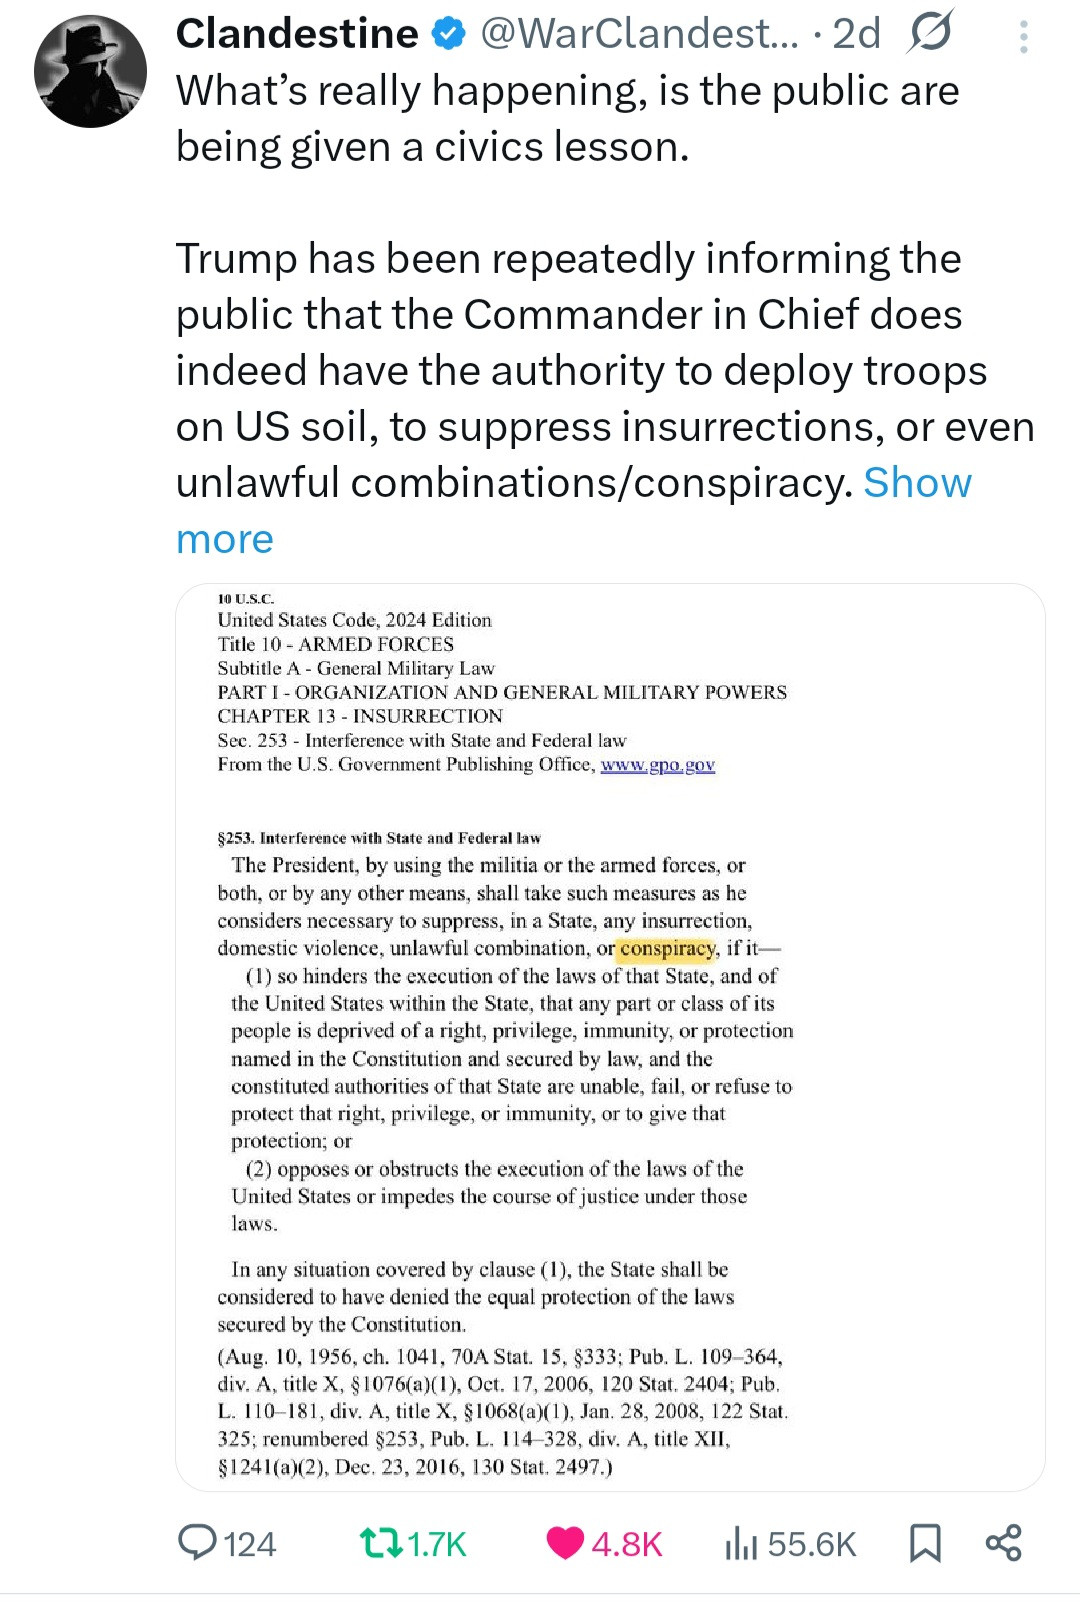Click the www.gpo.gov link in the document
This screenshot has width=1080, height=1602.
(657, 765)
